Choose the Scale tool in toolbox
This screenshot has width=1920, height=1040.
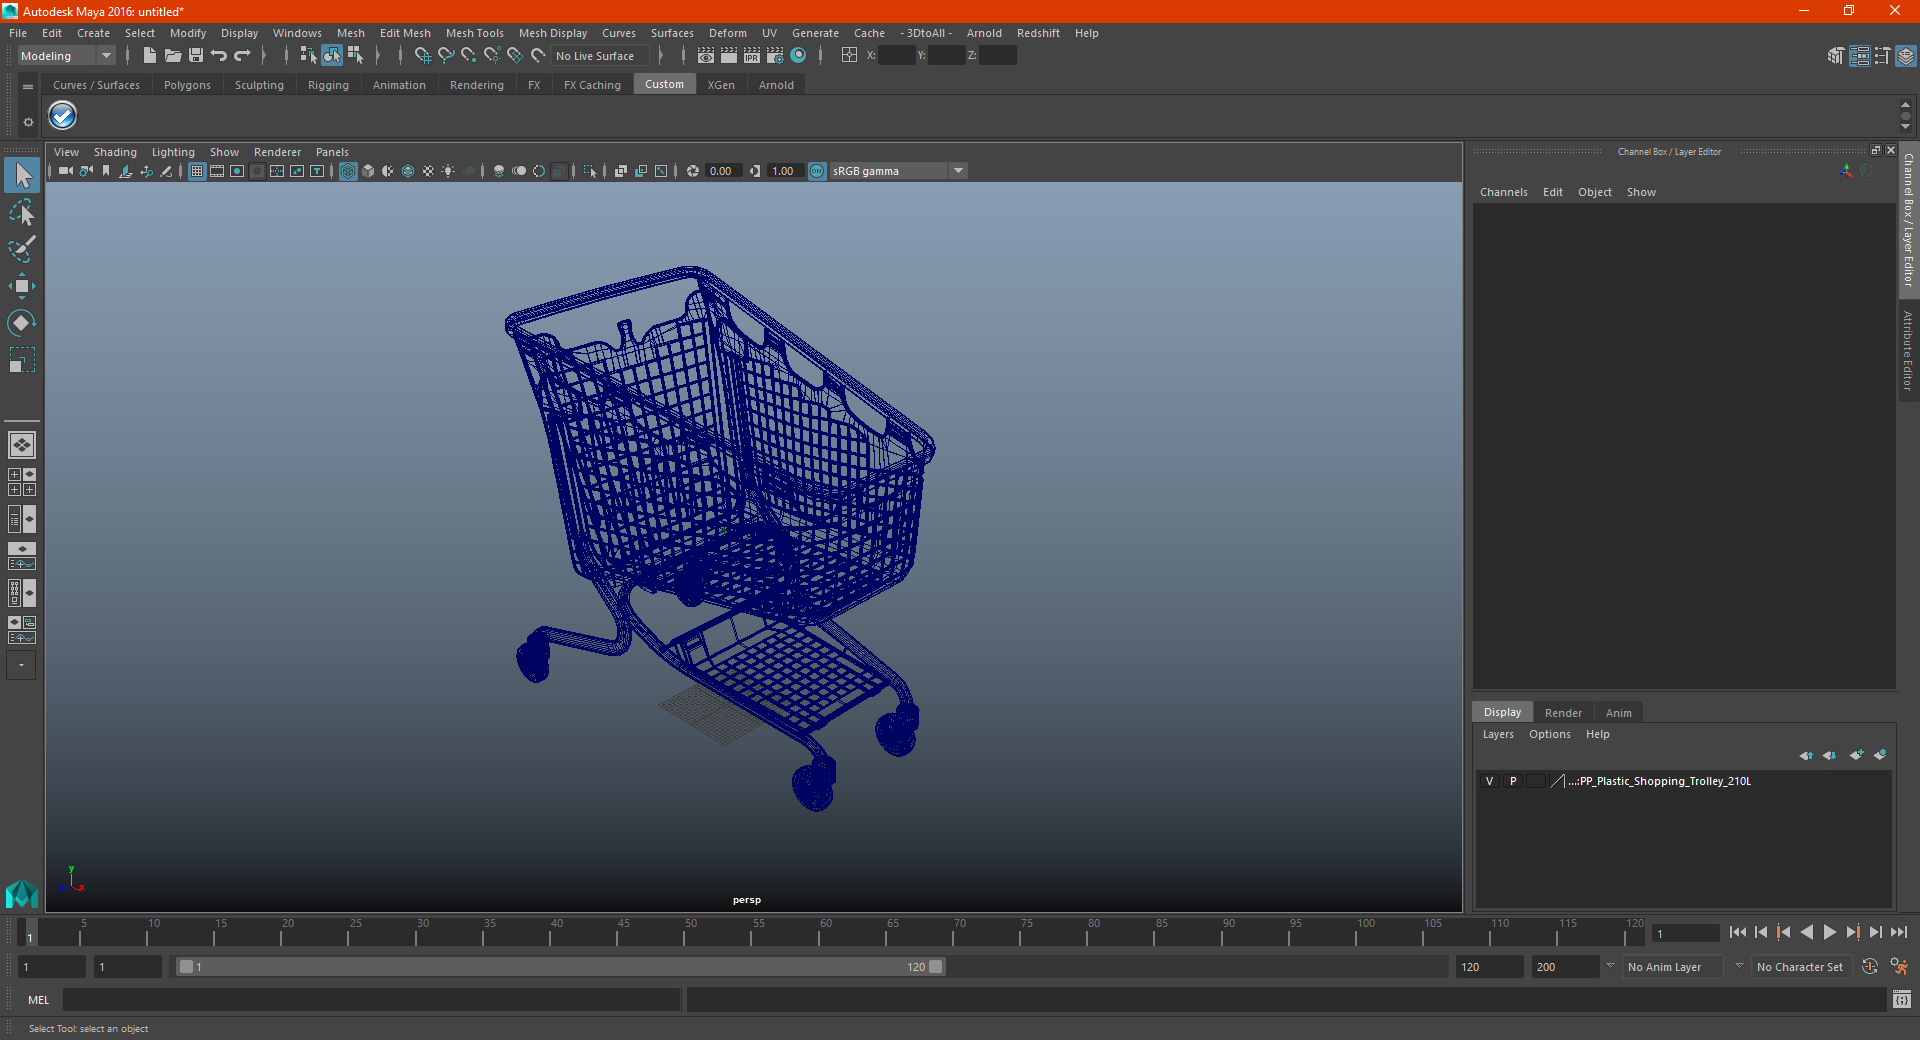pyautogui.click(x=22, y=359)
